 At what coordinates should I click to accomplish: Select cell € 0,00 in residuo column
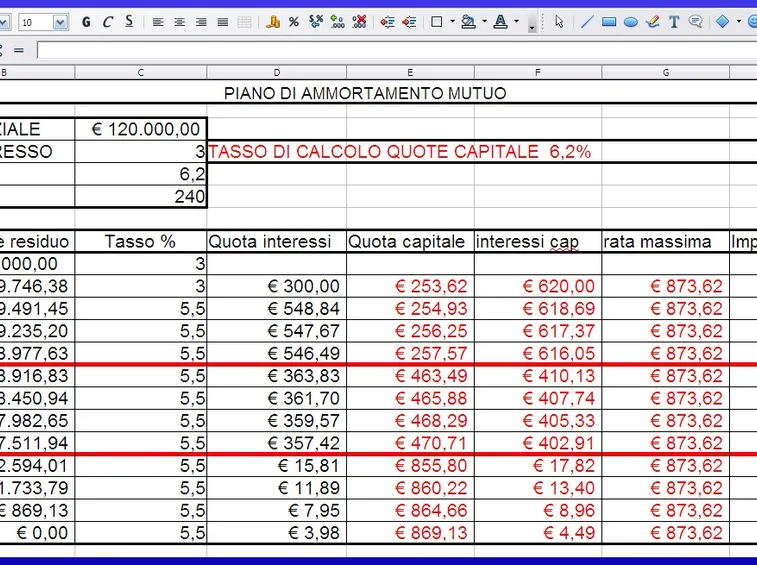(x=38, y=533)
